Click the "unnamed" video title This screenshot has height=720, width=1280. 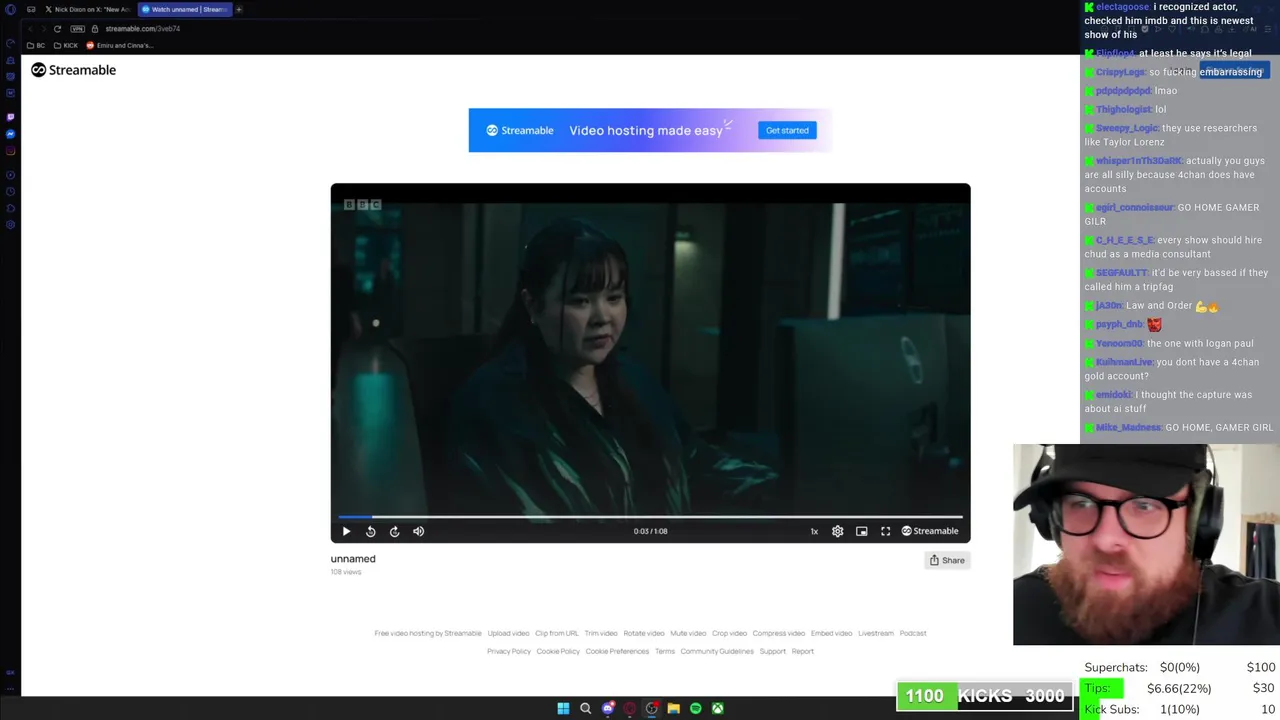tap(353, 559)
